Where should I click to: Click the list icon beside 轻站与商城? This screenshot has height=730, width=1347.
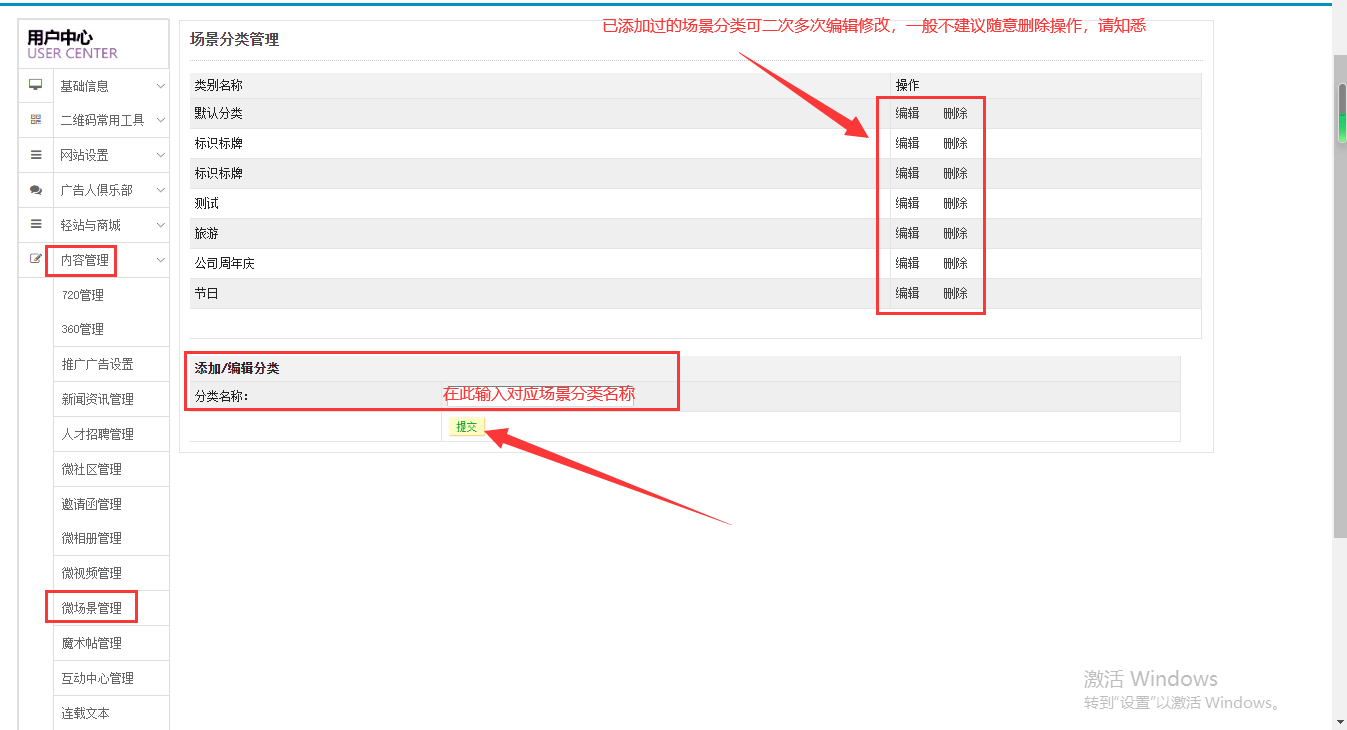pos(36,225)
